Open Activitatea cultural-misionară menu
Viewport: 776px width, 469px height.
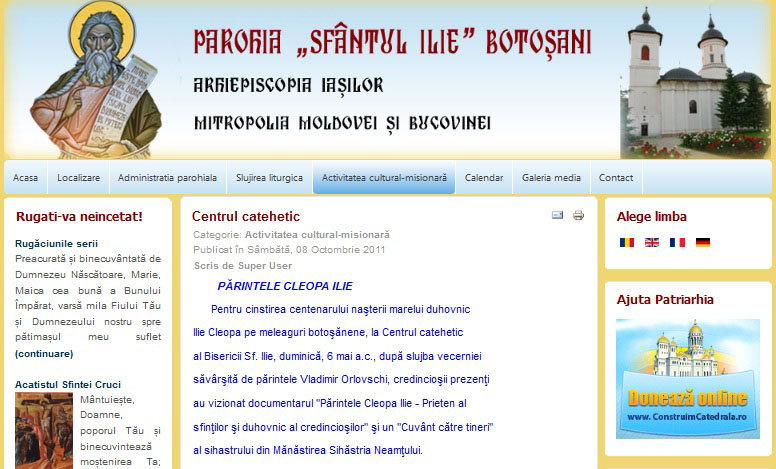coord(384,177)
